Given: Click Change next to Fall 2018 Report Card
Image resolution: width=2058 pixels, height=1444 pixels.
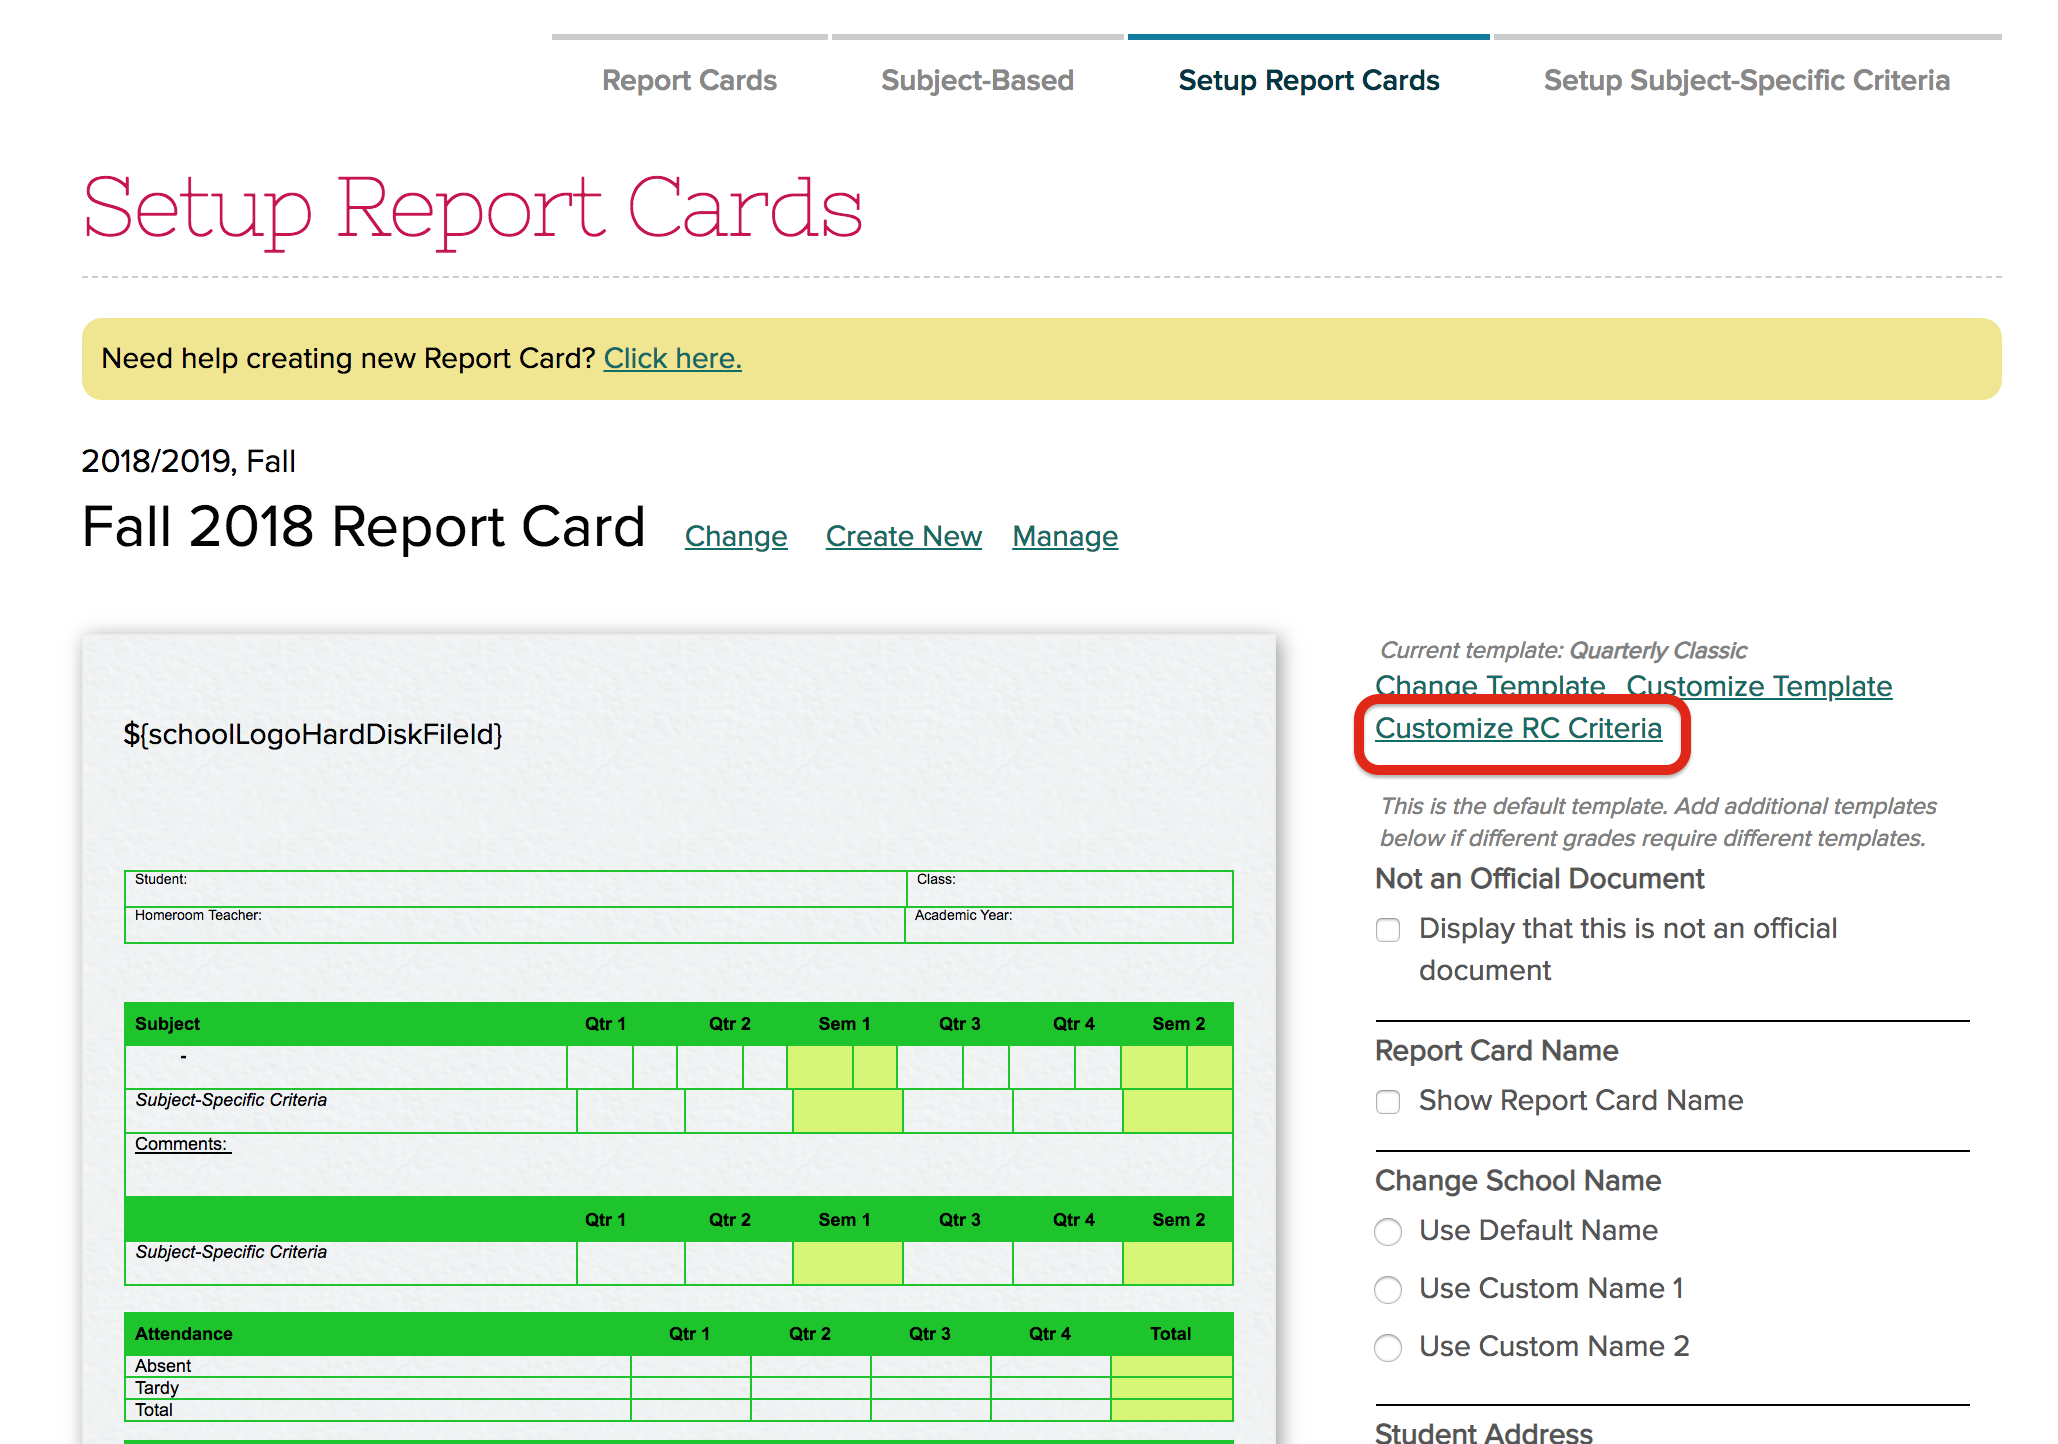Looking at the screenshot, I should click(x=735, y=536).
